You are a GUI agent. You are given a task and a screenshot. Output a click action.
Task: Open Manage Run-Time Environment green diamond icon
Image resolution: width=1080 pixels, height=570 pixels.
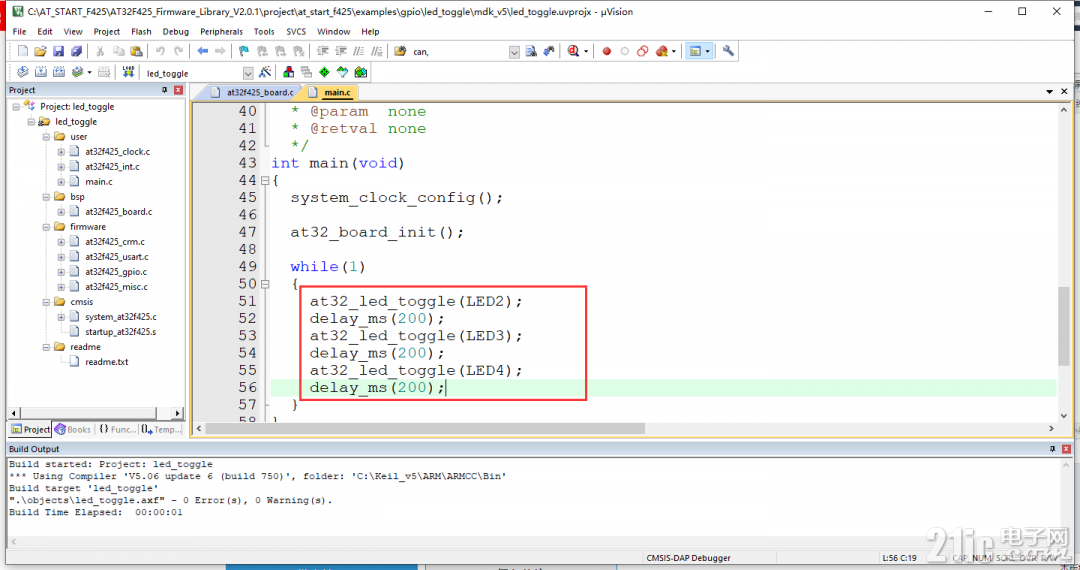point(324,72)
